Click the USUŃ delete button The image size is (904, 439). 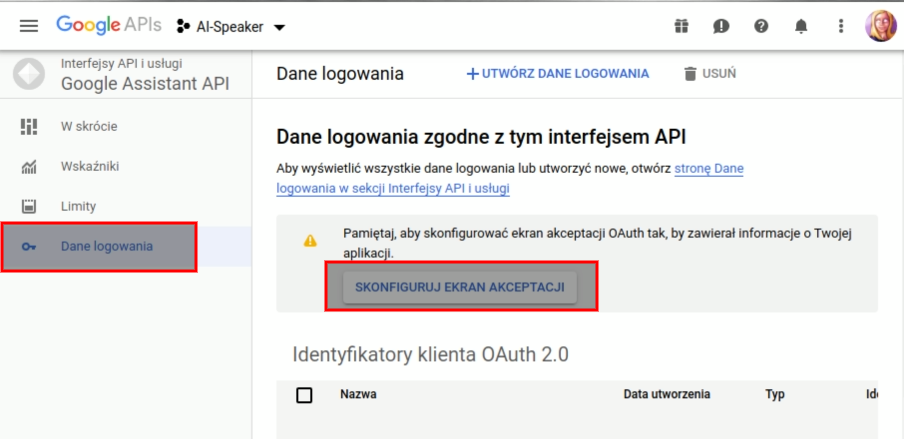(710, 74)
